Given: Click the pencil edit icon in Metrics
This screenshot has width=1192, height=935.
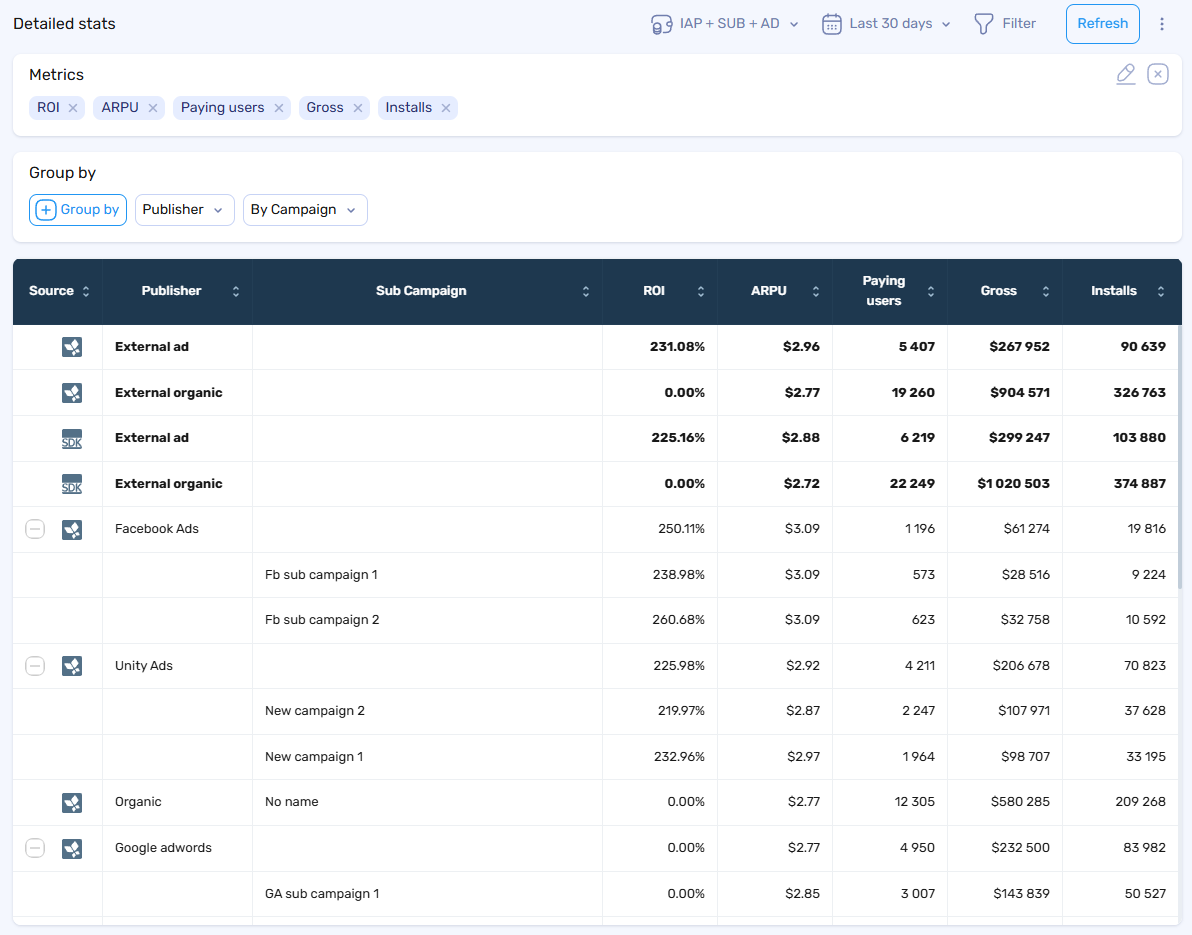Looking at the screenshot, I should [1126, 74].
